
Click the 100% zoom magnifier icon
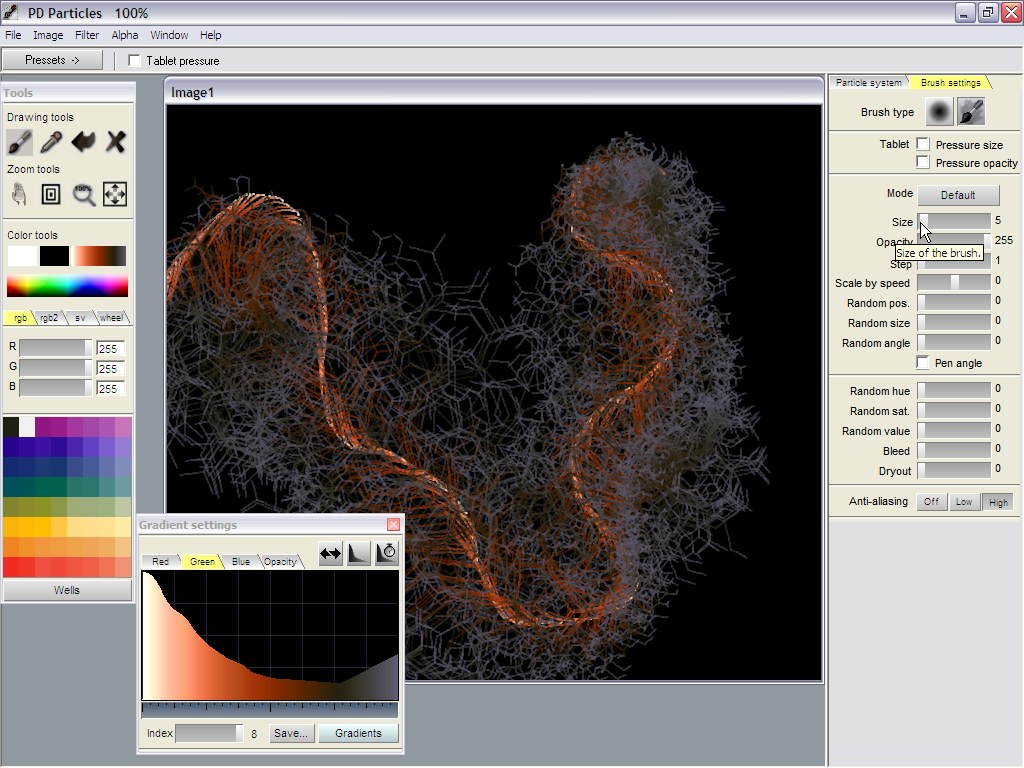(84, 194)
